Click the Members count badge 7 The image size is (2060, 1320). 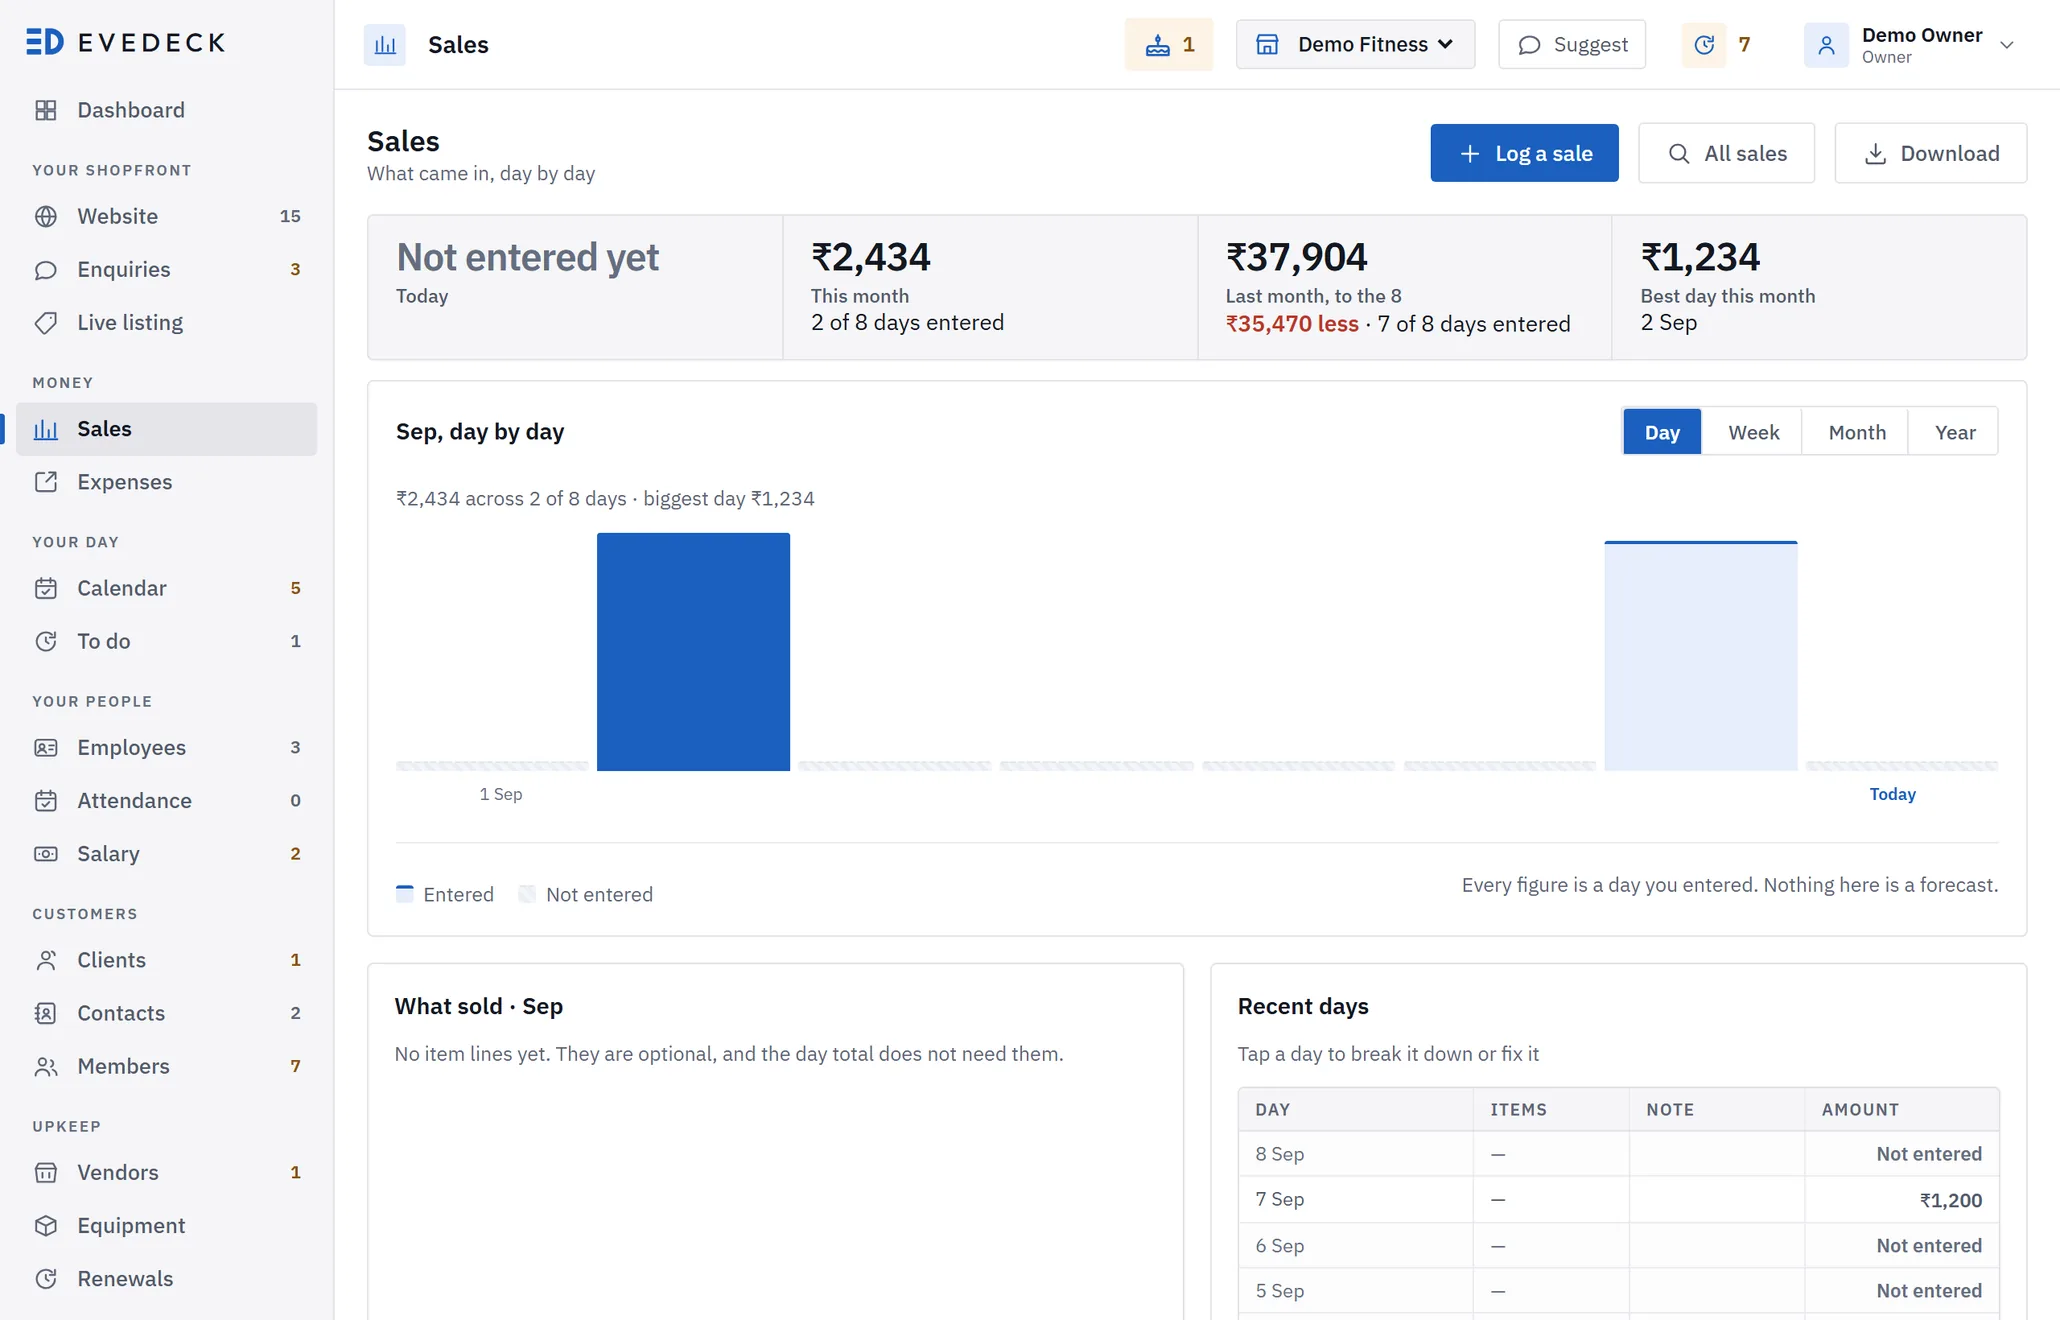(295, 1066)
